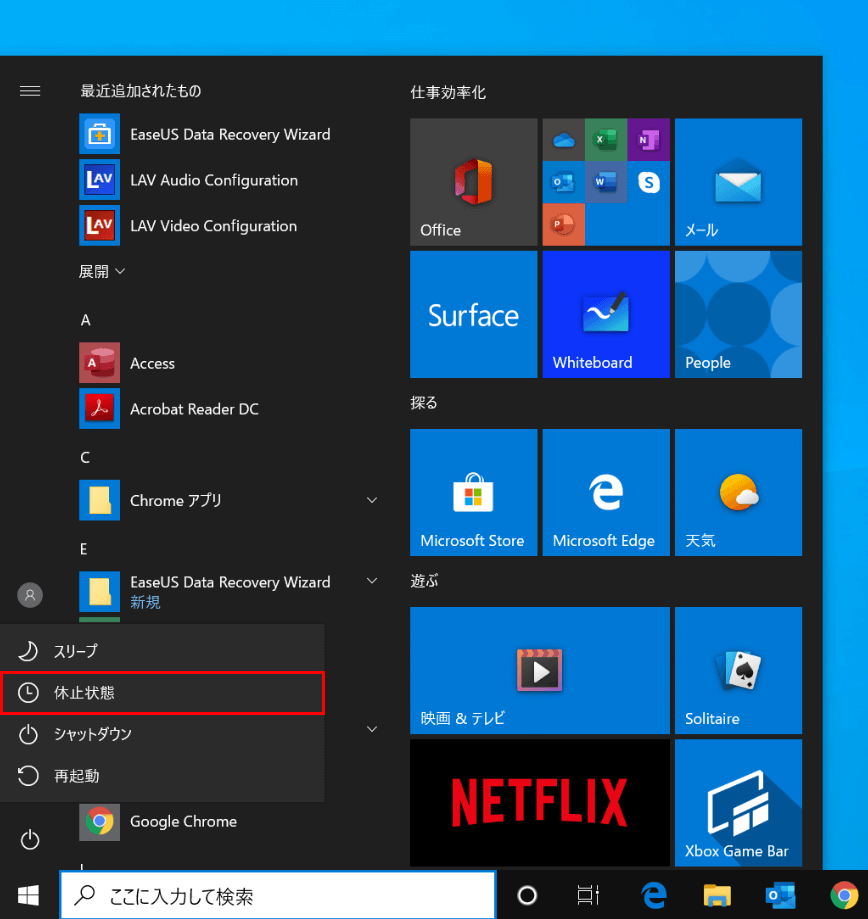Open the 天気 weather tile
The width and height of the screenshot is (868, 919).
[738, 492]
